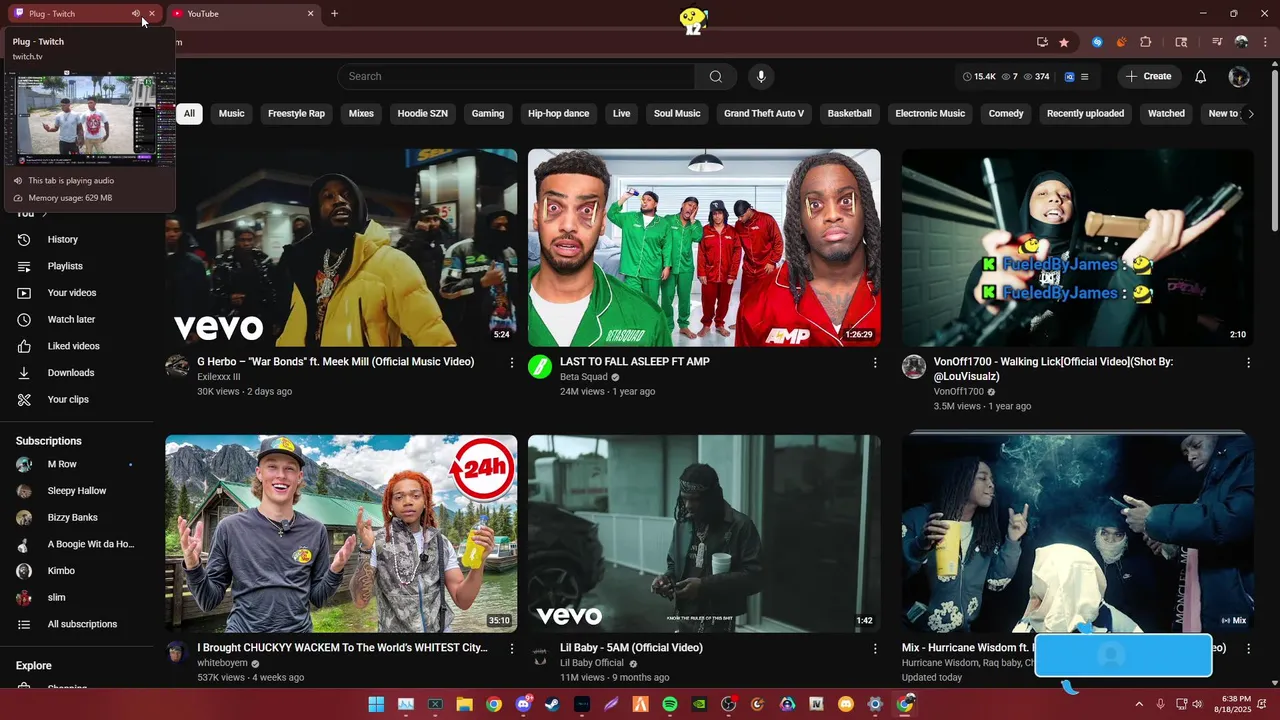Click the YouTube search input field
Viewport: 1280px width, 720px height.
point(516,76)
